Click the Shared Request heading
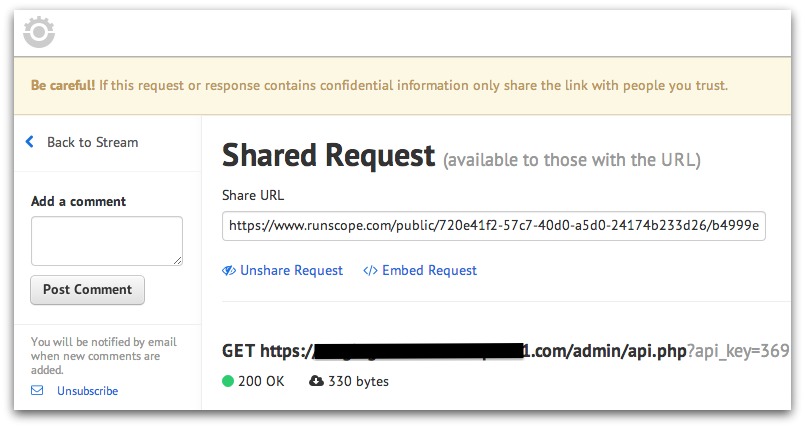805x428 pixels. 329,155
